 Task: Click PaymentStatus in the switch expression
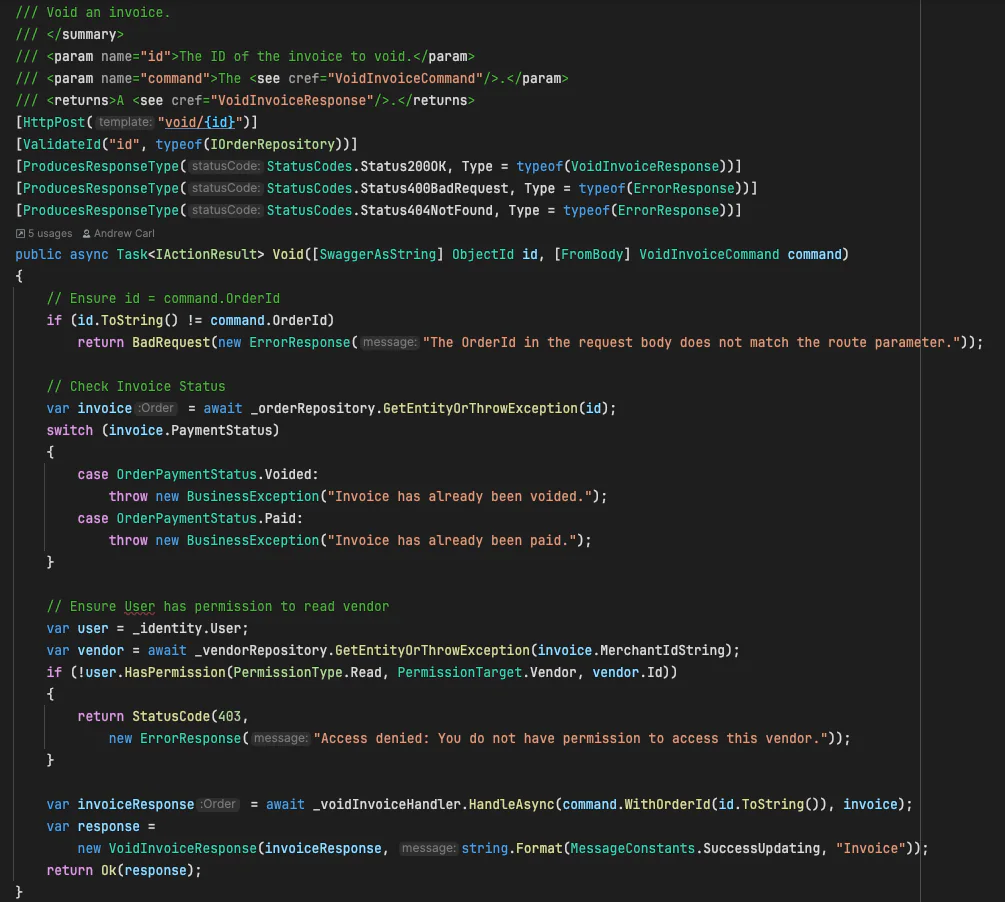pyautogui.click(x=222, y=430)
